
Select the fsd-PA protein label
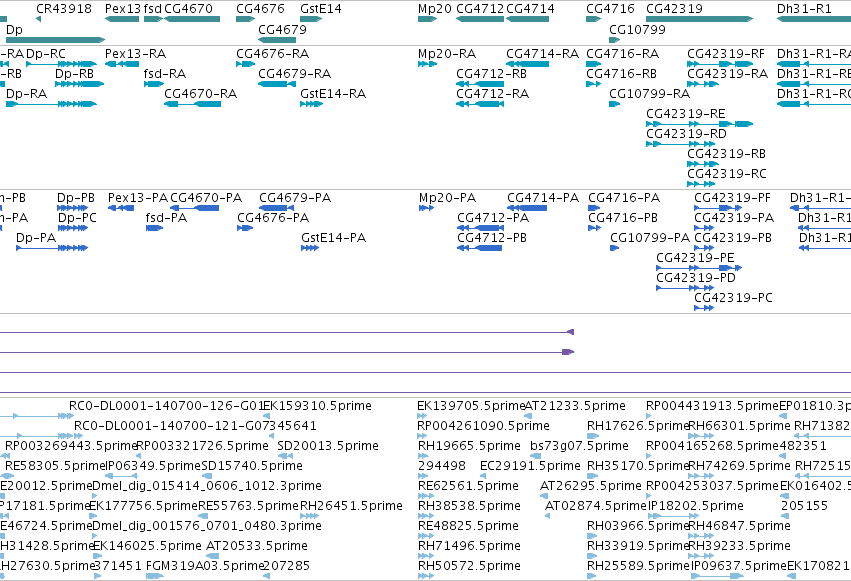[166, 218]
